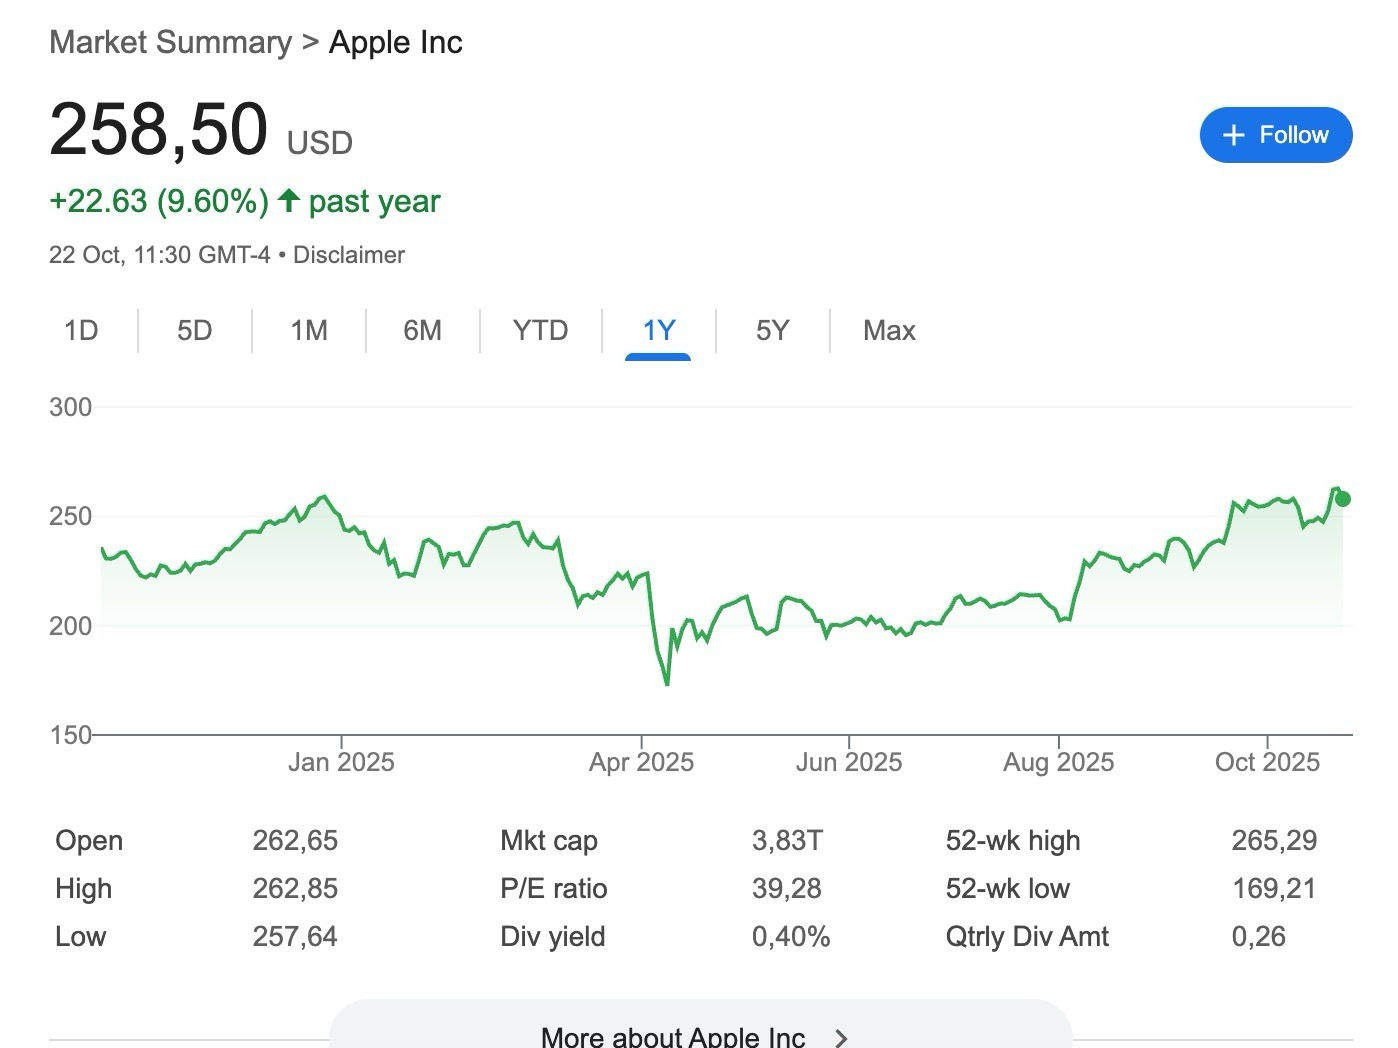Select the YTD tab

(x=540, y=330)
